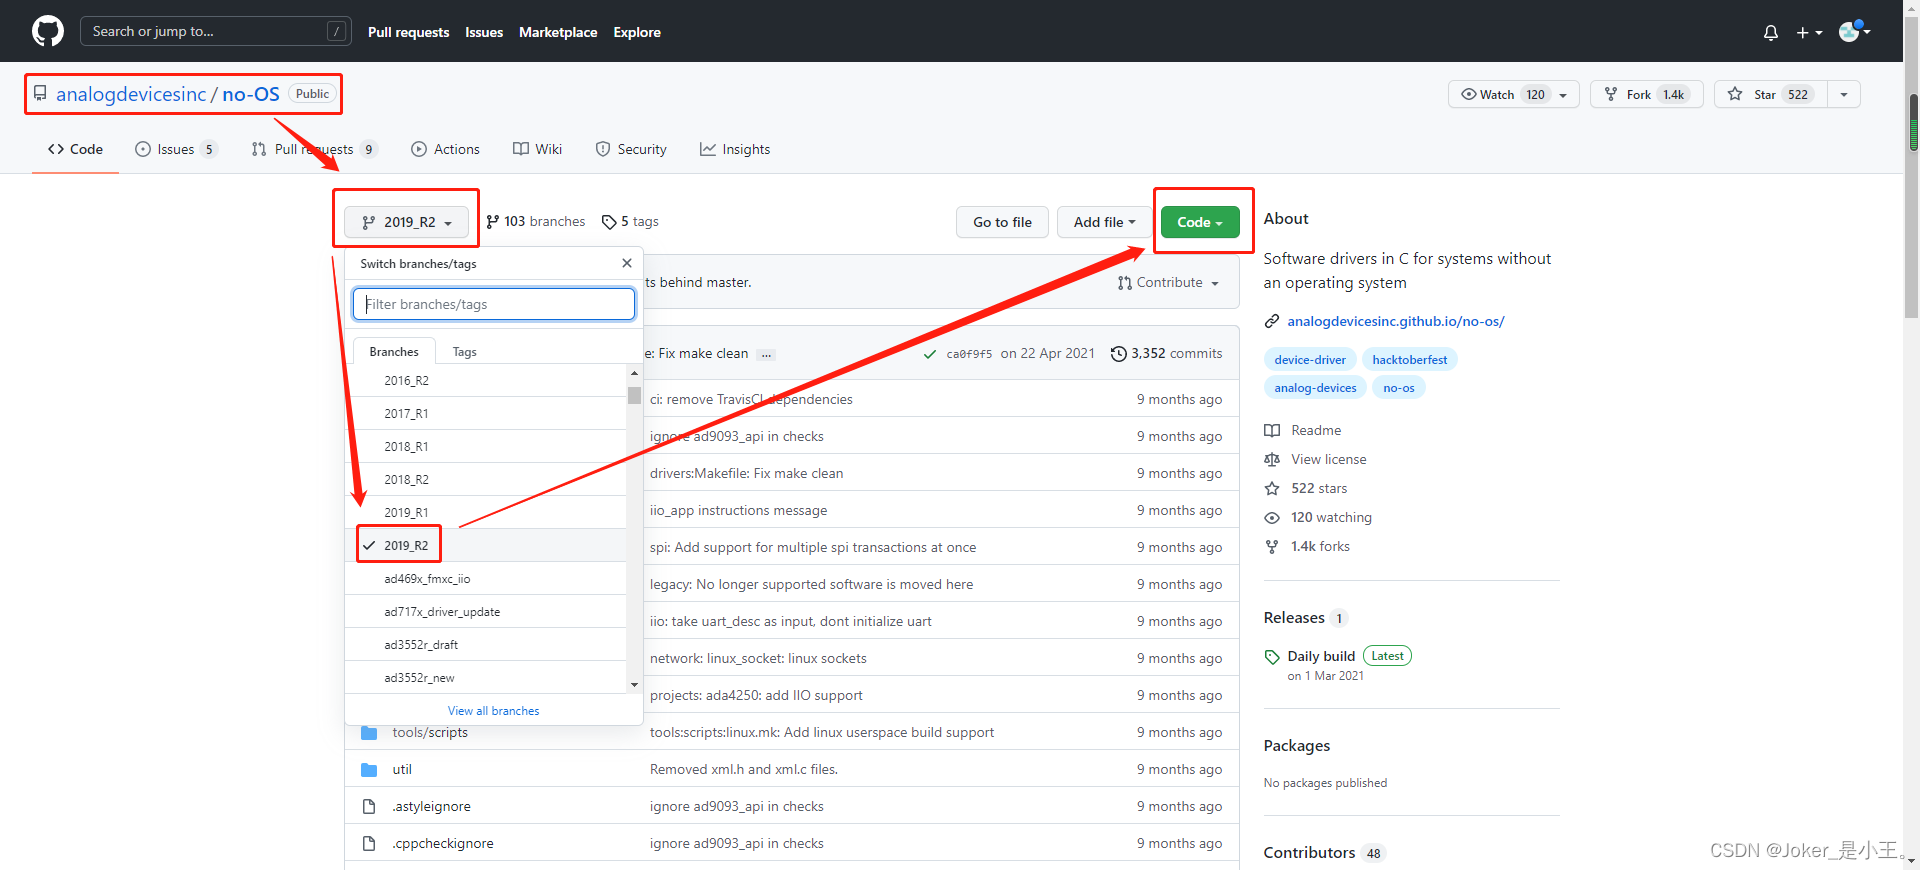Click the .astyleignore file icon
The image size is (1920, 870).
click(369, 806)
